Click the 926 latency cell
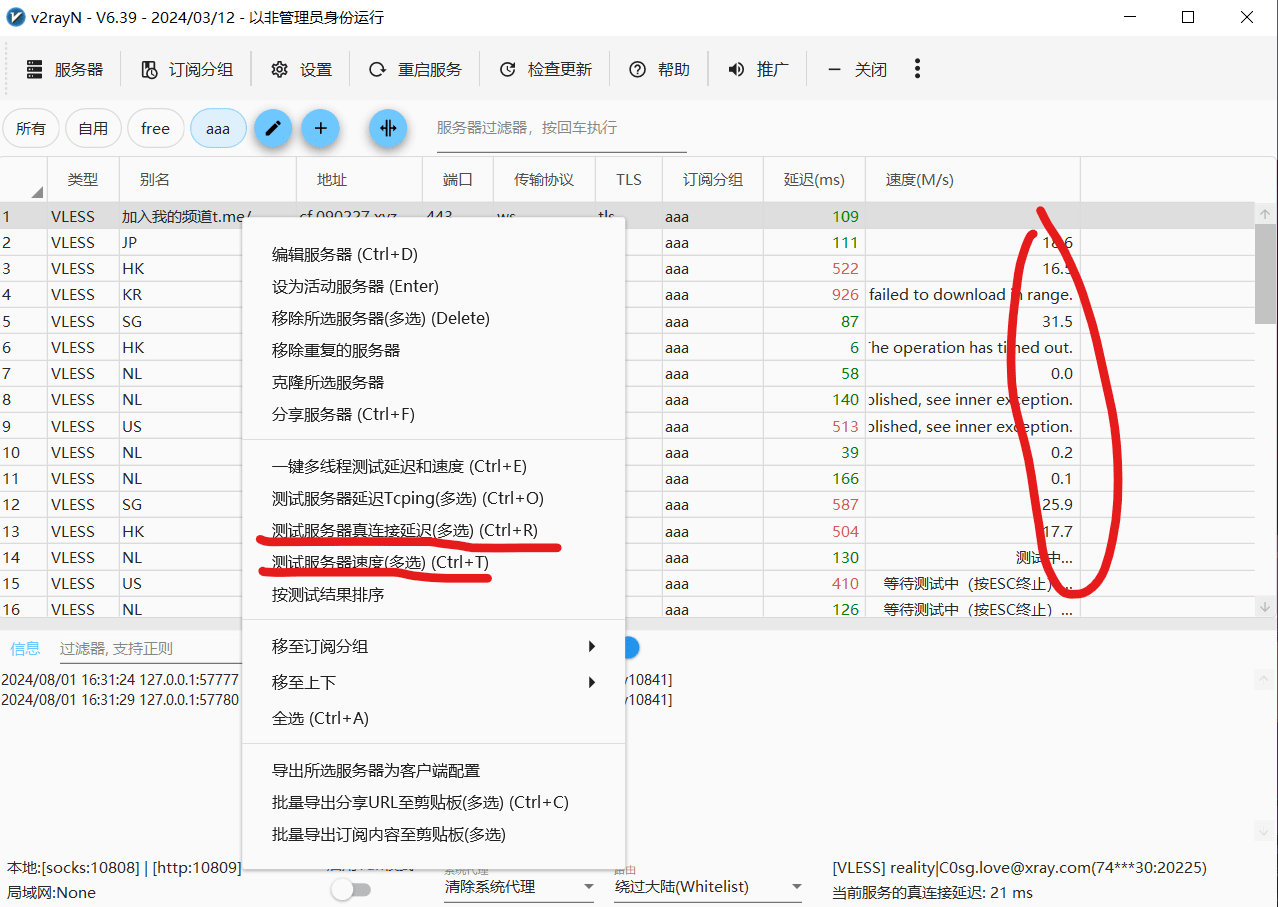 tap(814, 295)
